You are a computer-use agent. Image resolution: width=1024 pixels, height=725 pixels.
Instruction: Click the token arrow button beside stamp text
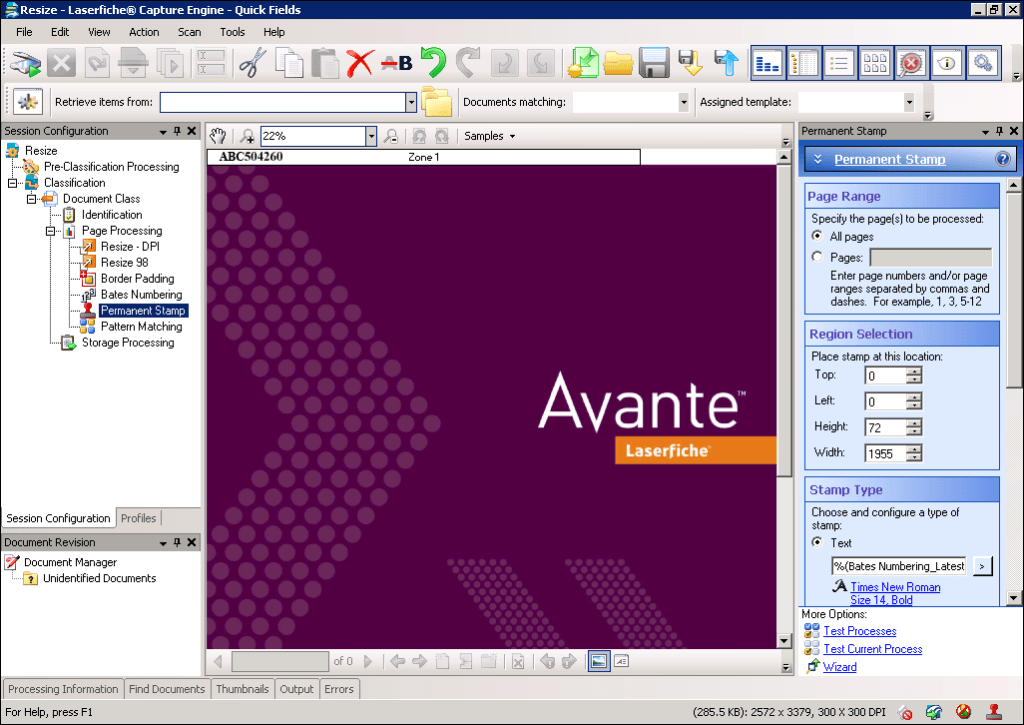click(x=982, y=566)
